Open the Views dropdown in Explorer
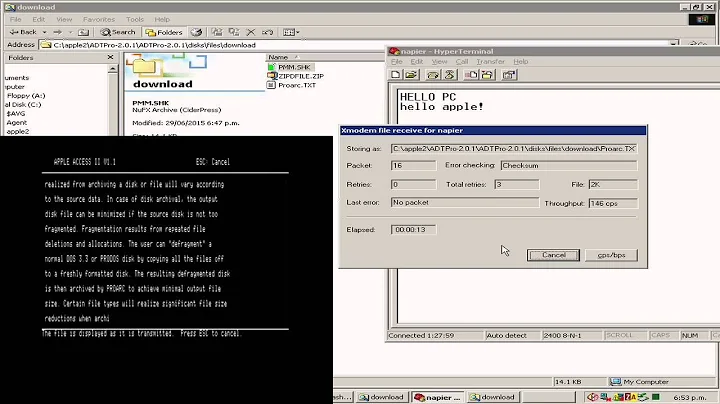This screenshot has height=404, width=720. (291, 32)
